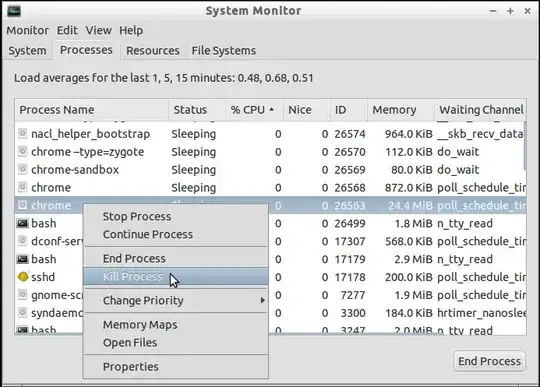Switch to the System tab
540x387 pixels.
pos(27,51)
